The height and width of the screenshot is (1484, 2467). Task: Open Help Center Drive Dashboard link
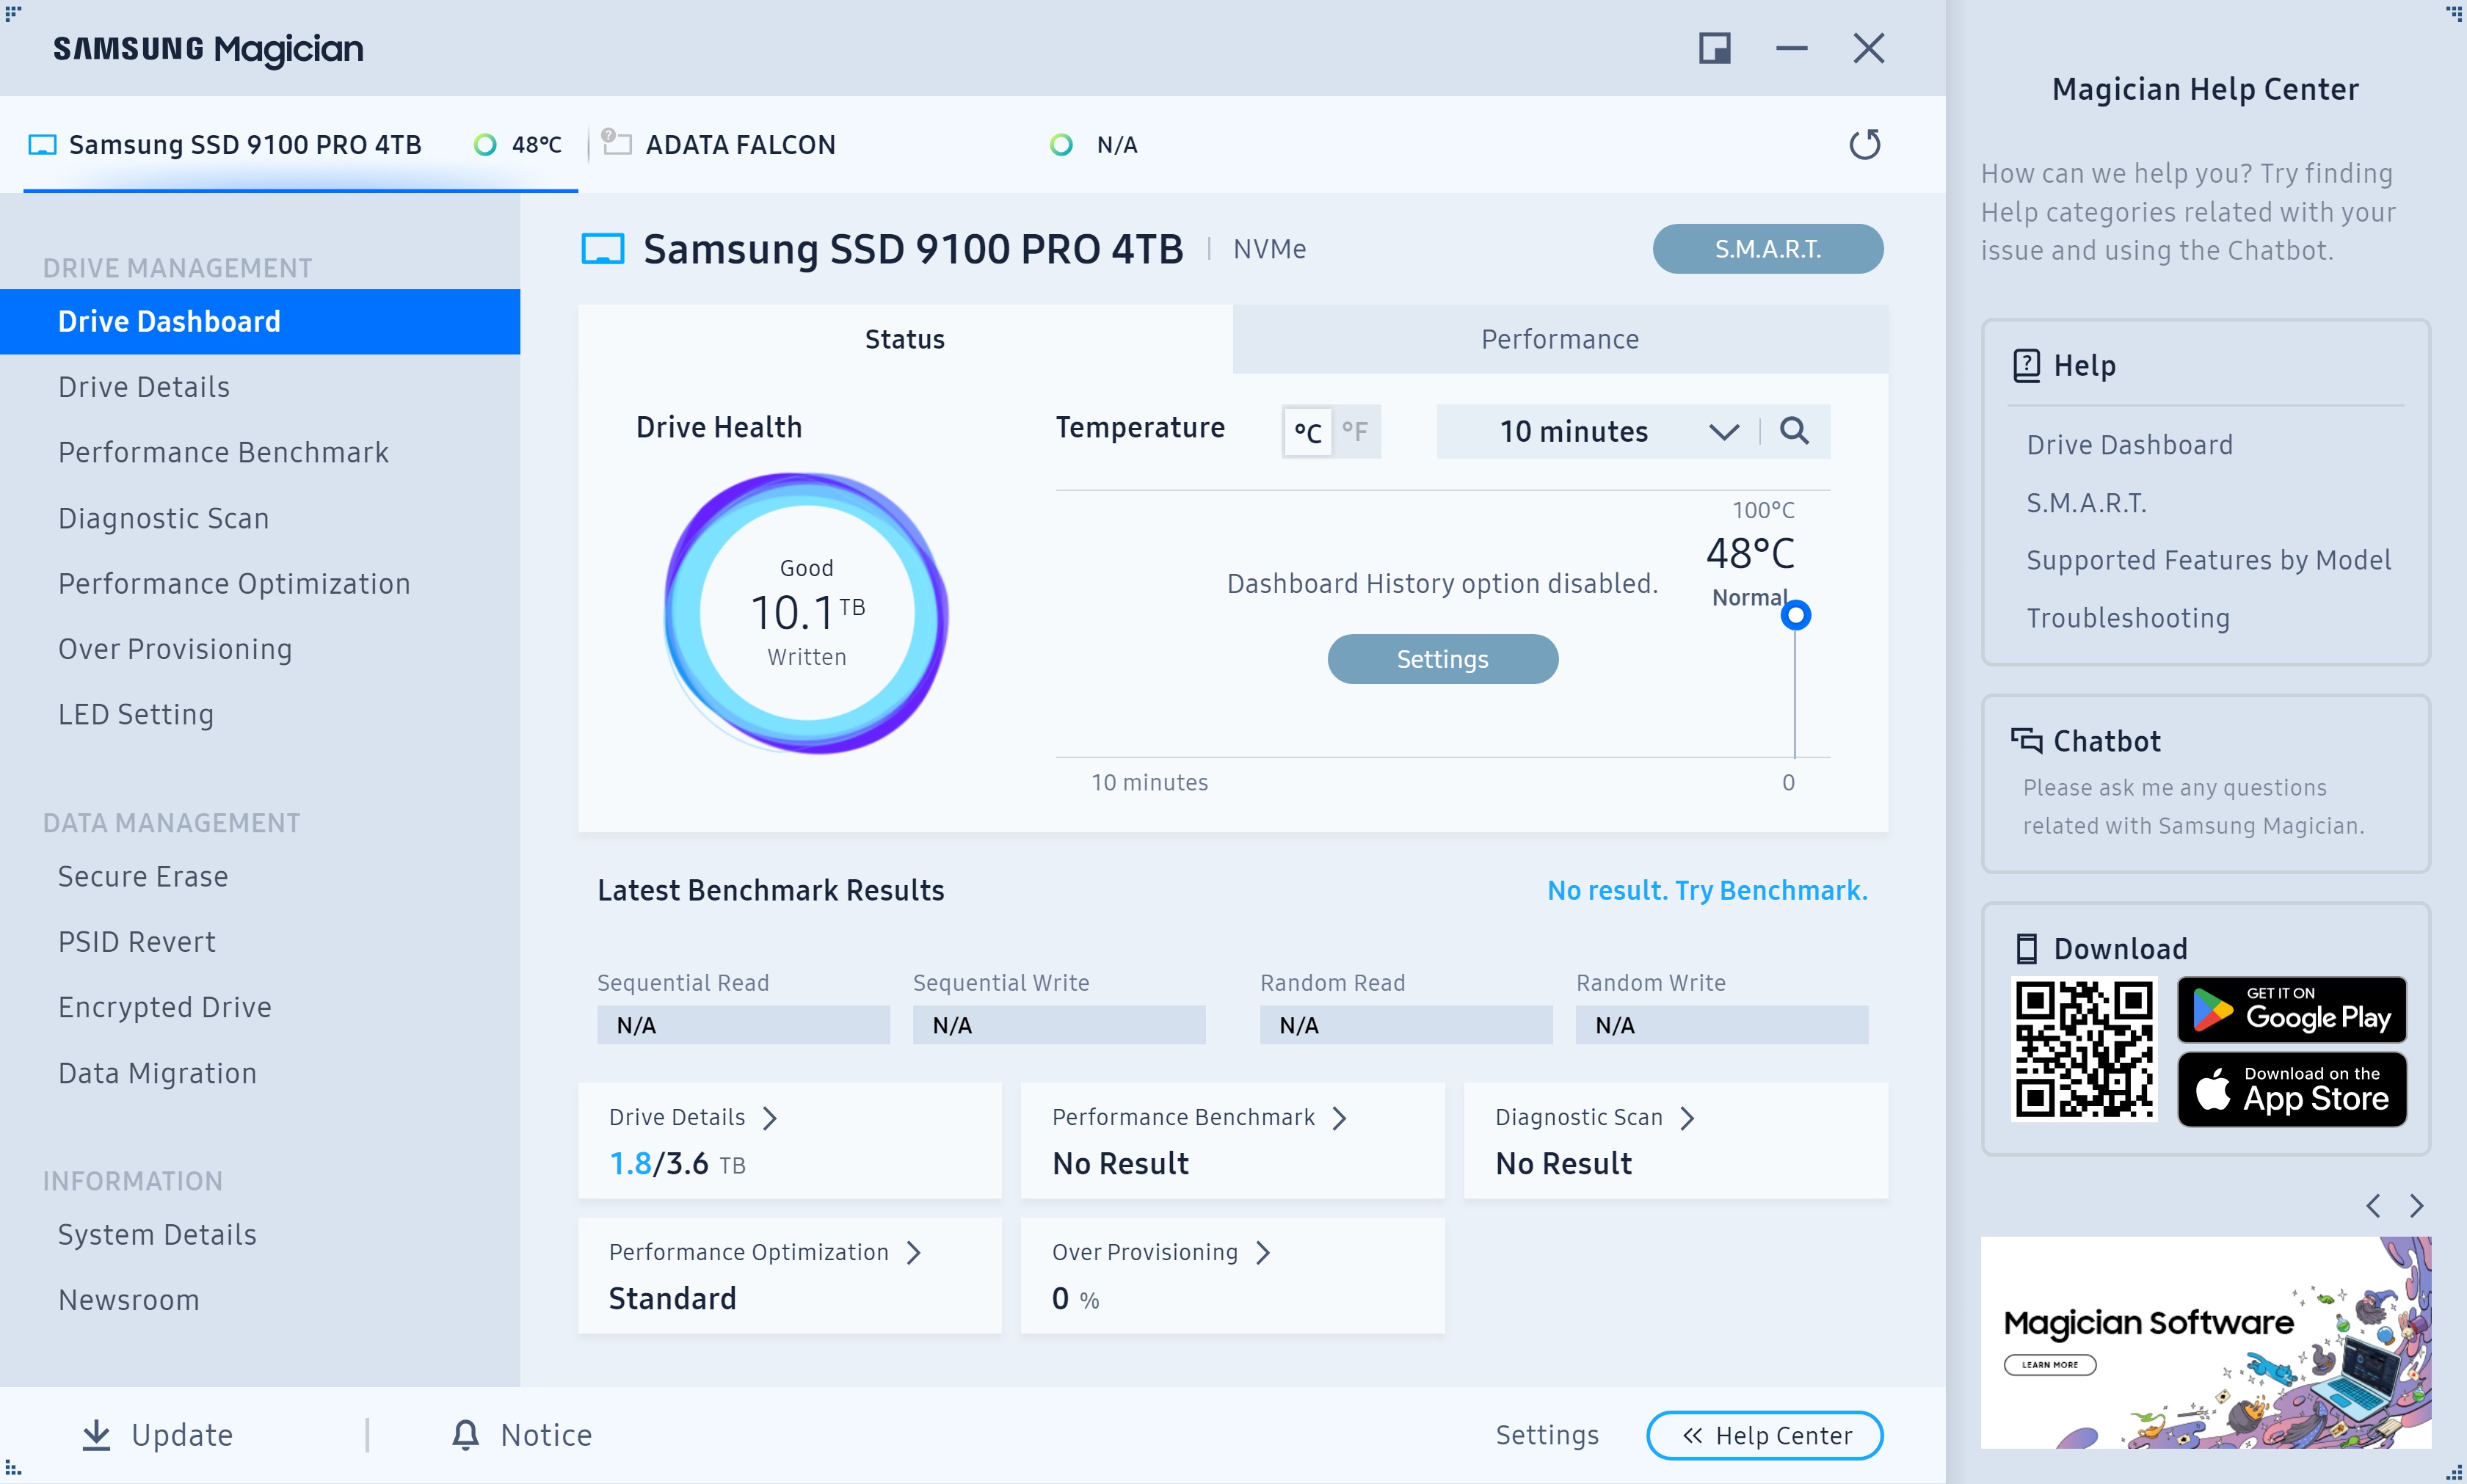tap(2129, 445)
